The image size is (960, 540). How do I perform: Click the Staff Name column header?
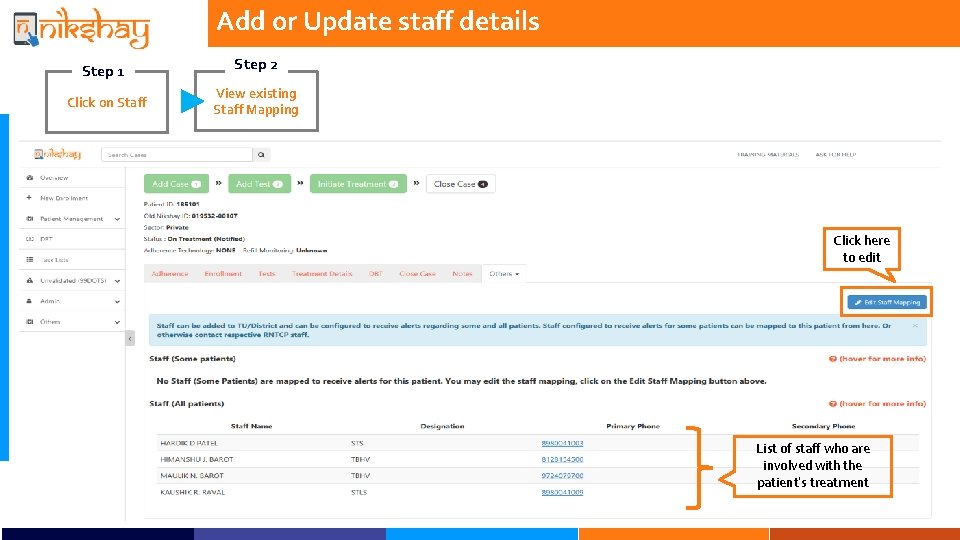tap(252, 426)
